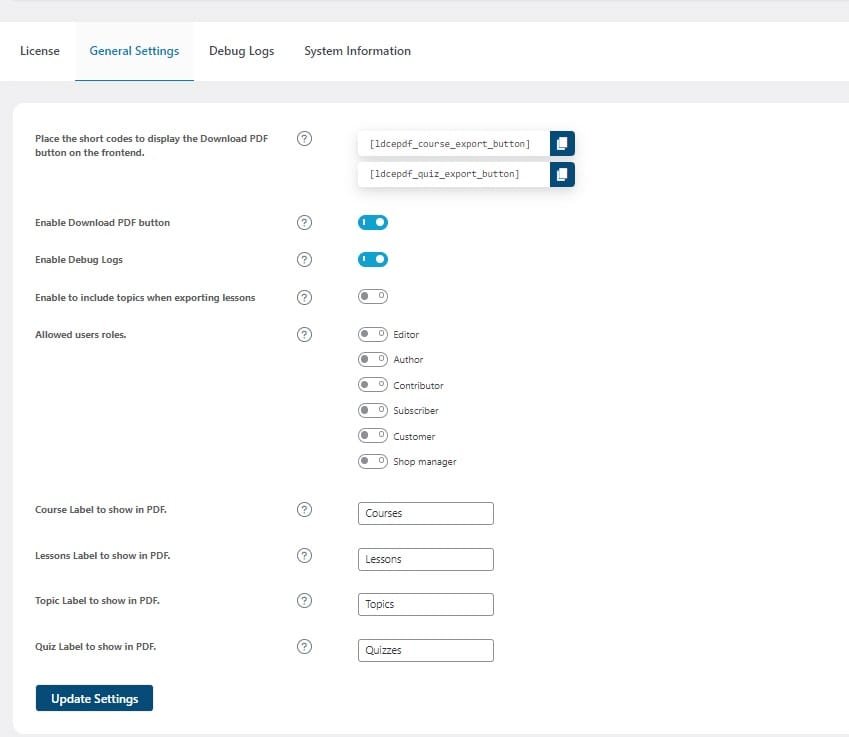Enable the Subscriber role switch
This screenshot has width=849, height=737.
373,410
